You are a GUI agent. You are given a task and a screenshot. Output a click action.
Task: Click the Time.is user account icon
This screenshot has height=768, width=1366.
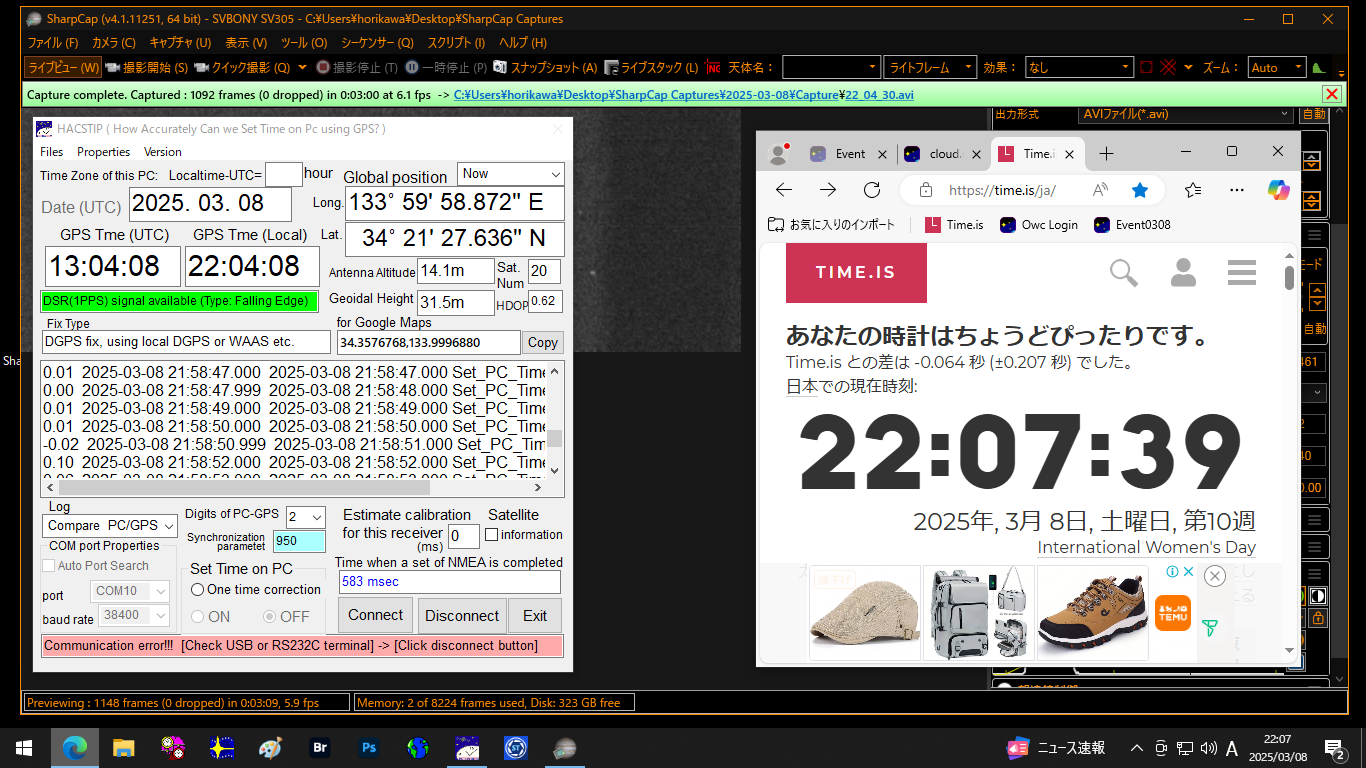pyautogui.click(x=1183, y=272)
